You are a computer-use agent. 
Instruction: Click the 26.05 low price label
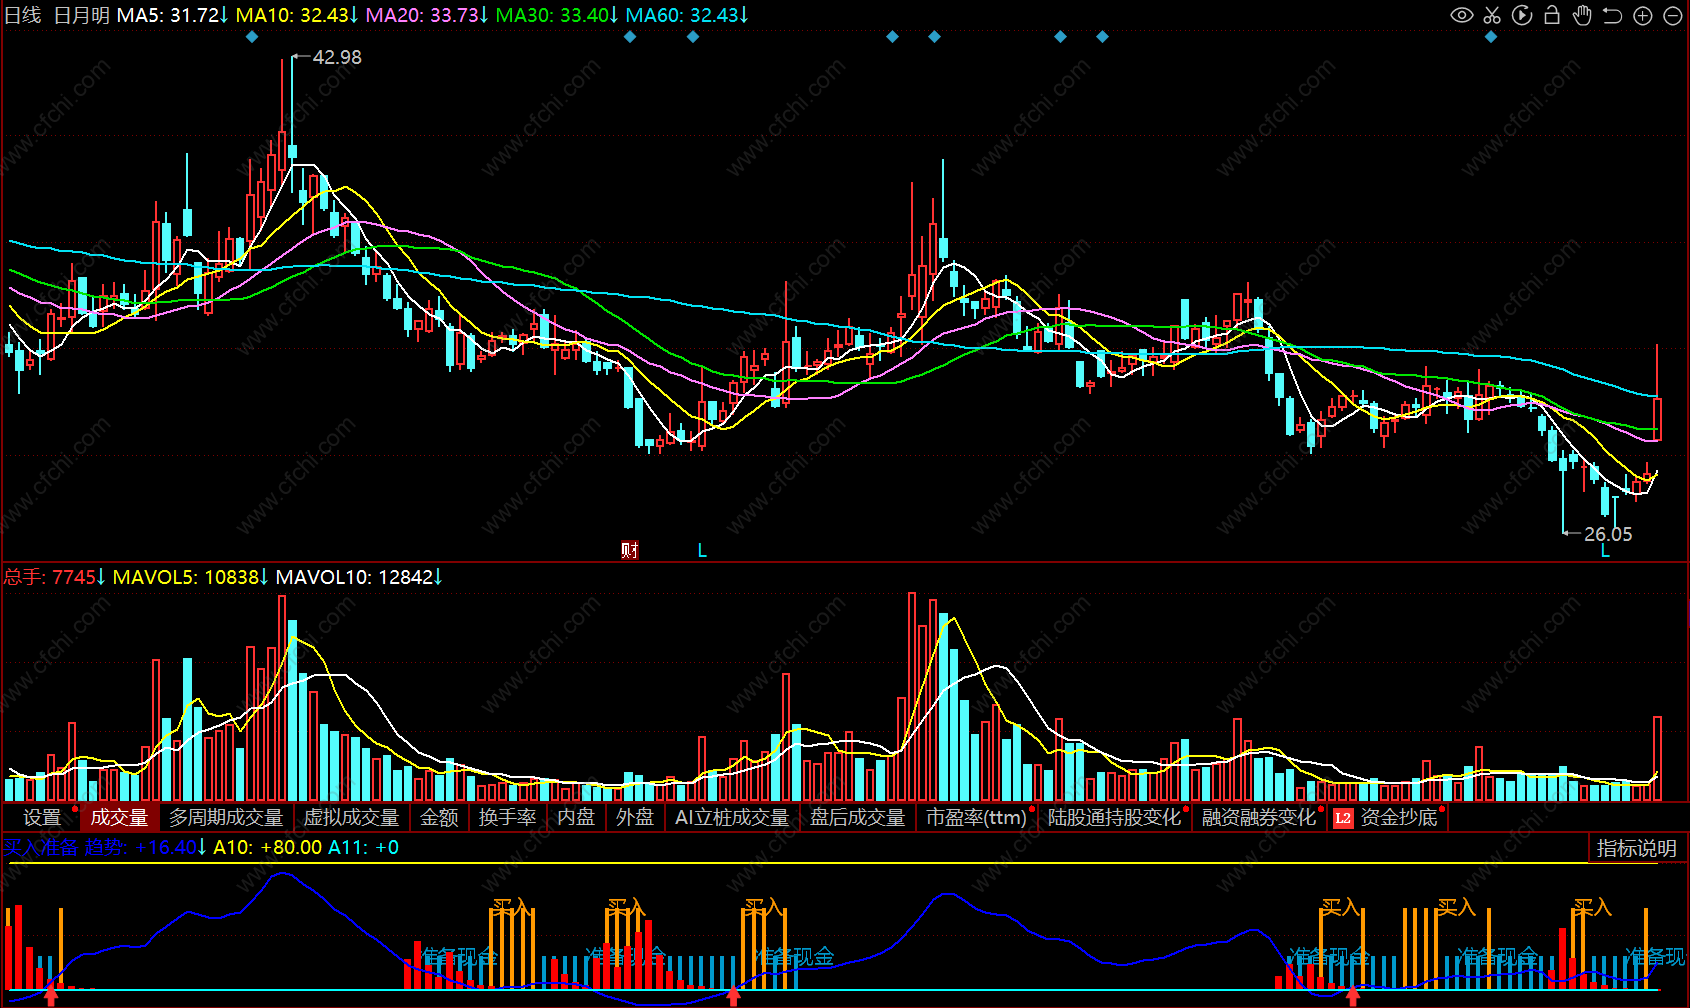pyautogui.click(x=1608, y=534)
